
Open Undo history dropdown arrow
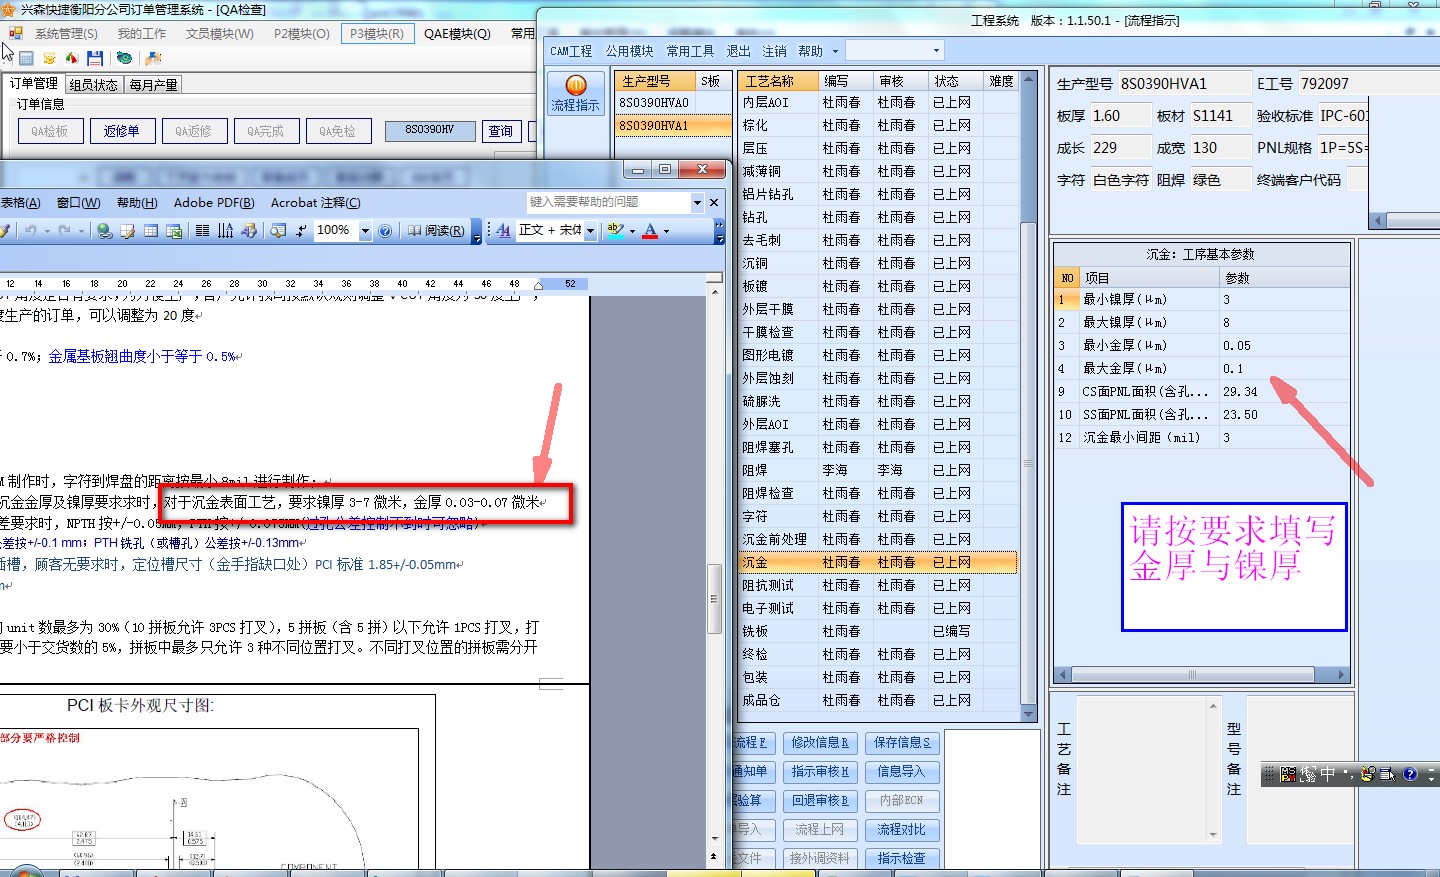point(47,231)
